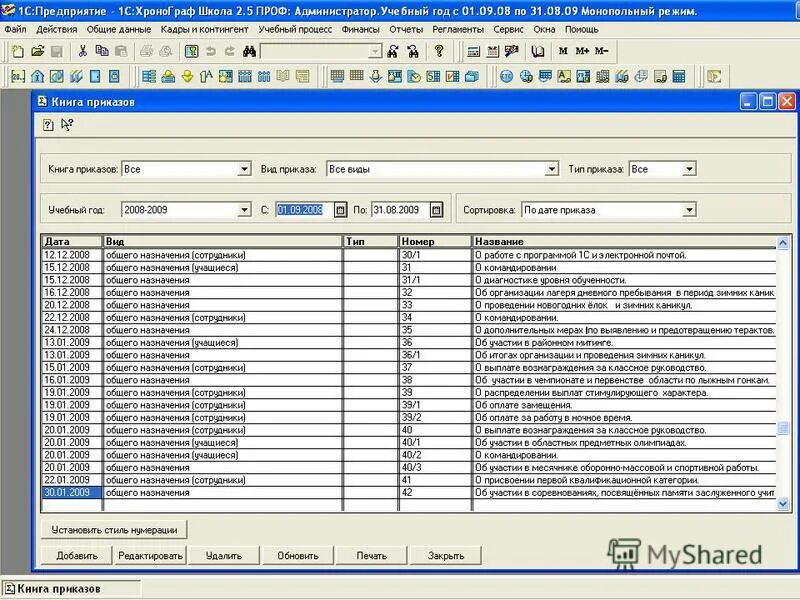Click the Печать button
The image size is (800, 600).
pos(371,556)
